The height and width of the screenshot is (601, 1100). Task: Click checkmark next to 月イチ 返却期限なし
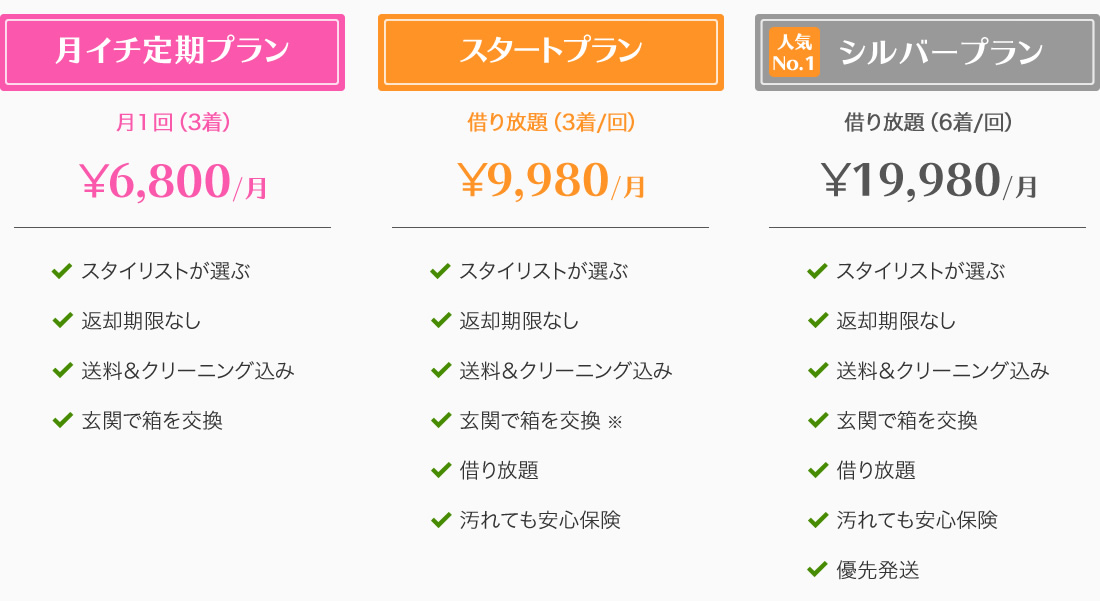(x=62, y=320)
